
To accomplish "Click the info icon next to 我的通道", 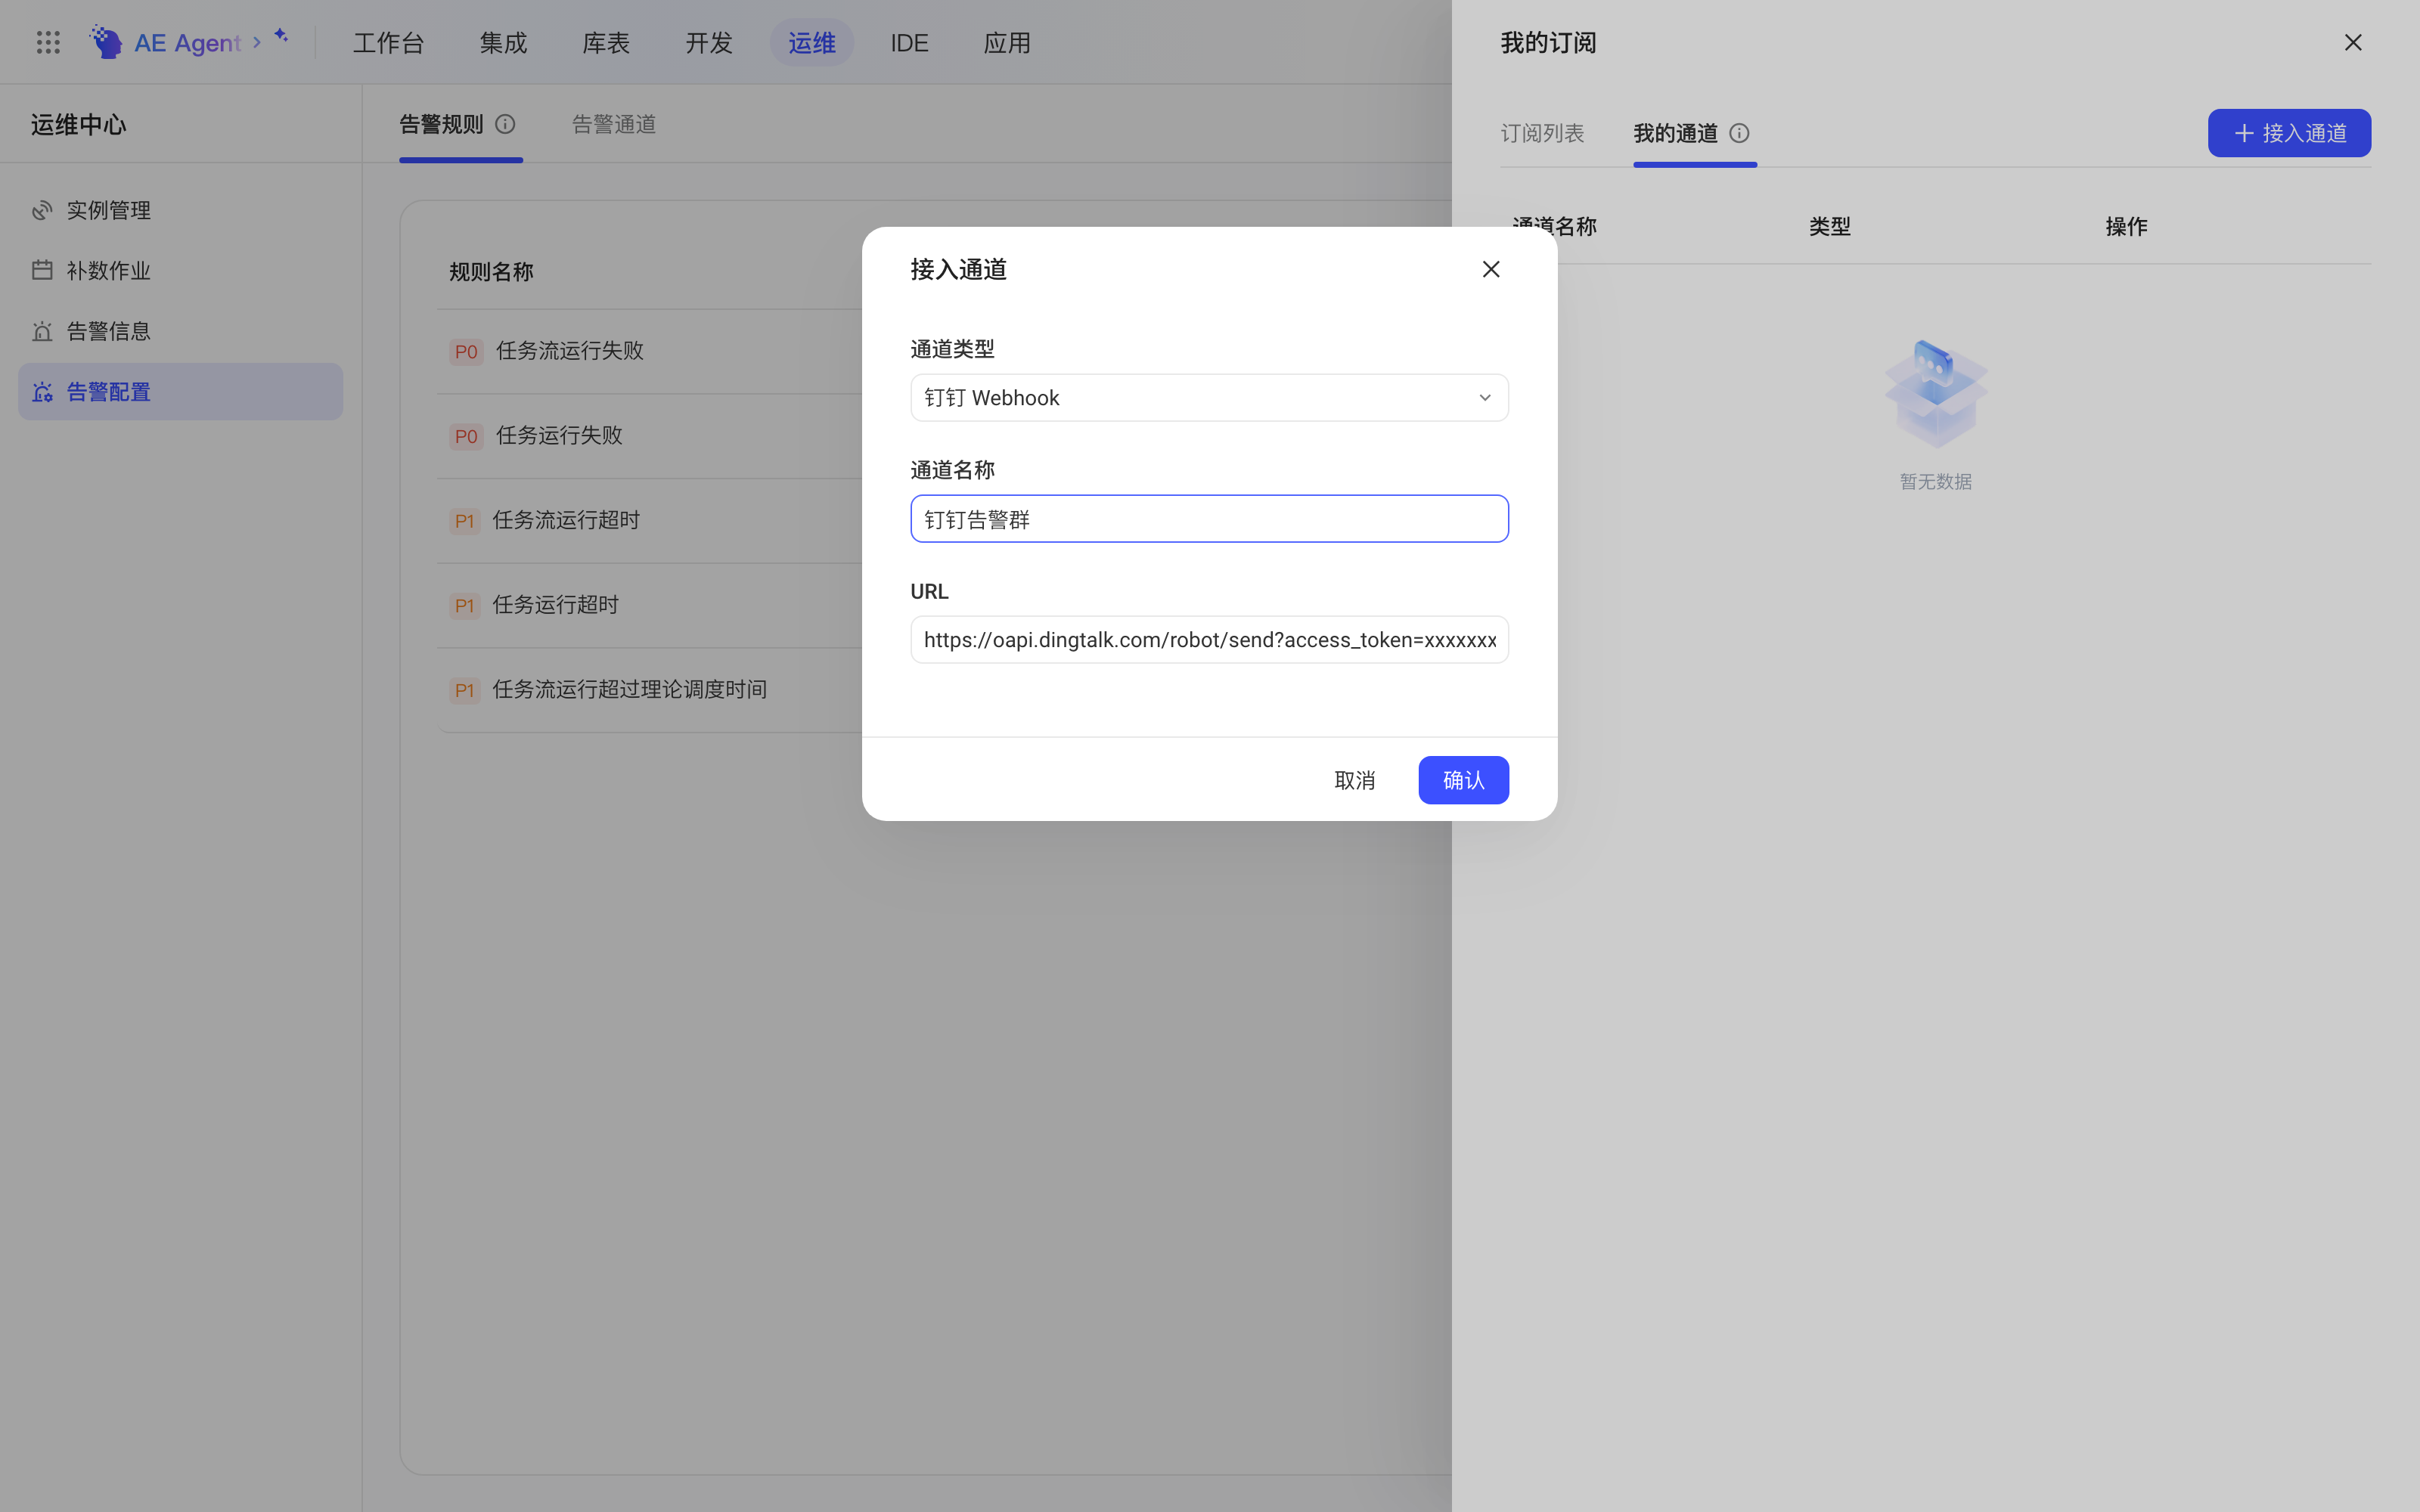I will pos(1739,133).
